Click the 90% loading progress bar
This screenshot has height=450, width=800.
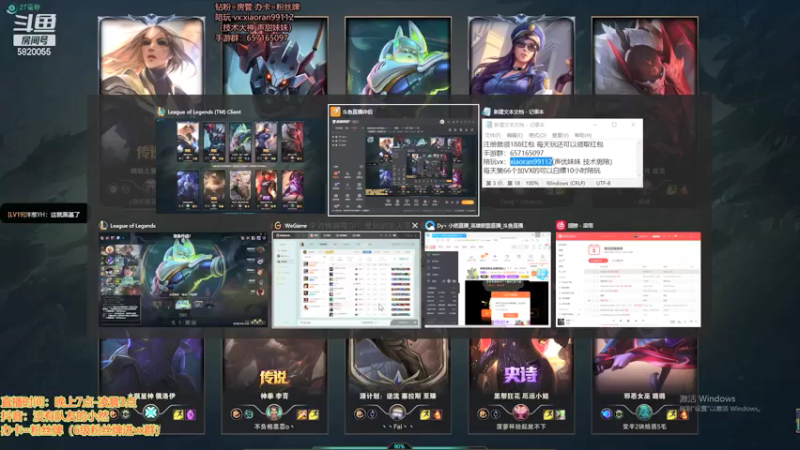(x=399, y=446)
